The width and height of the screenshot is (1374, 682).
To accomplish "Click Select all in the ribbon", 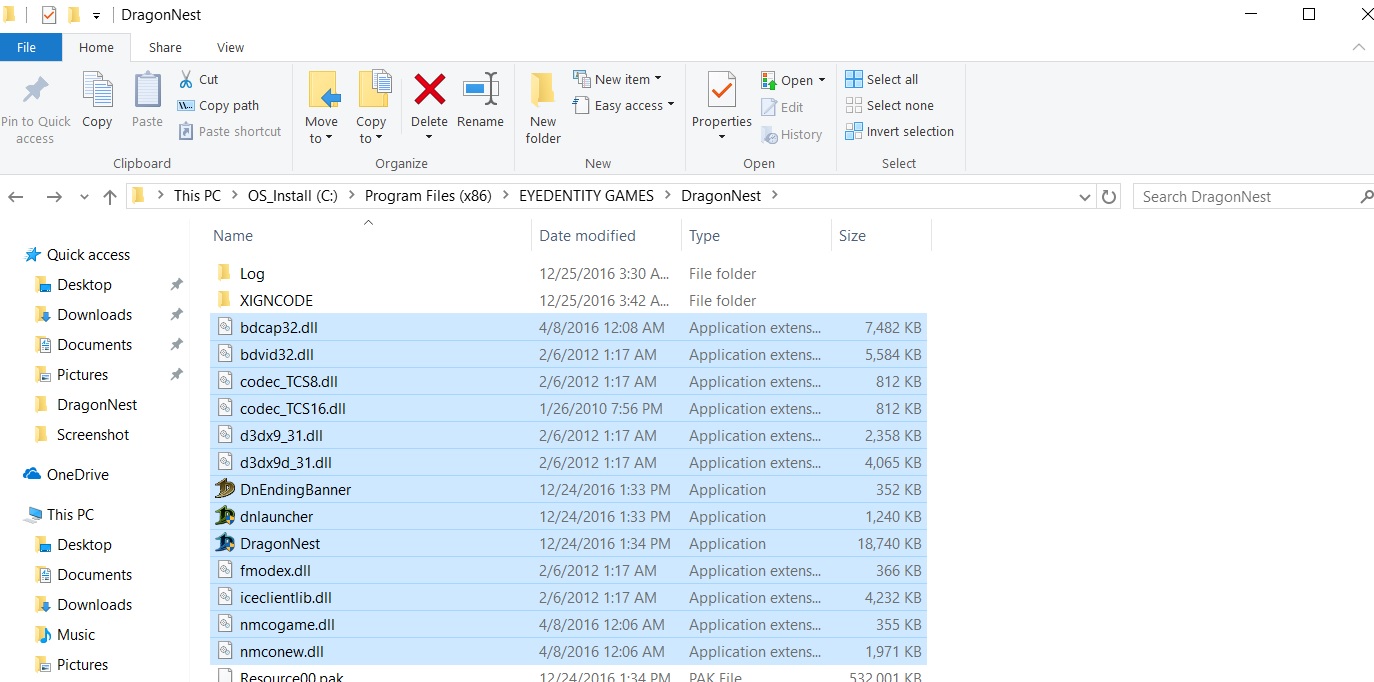I will [x=882, y=79].
